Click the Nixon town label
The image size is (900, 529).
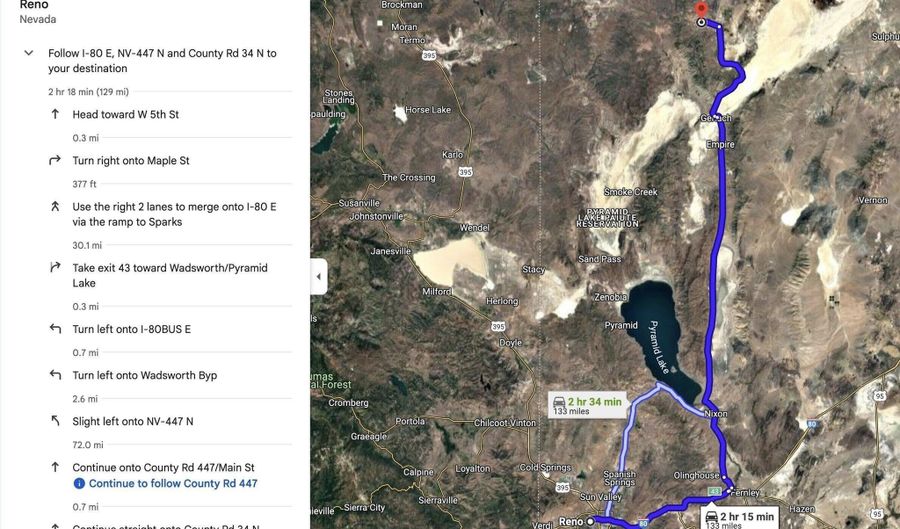[x=716, y=414]
